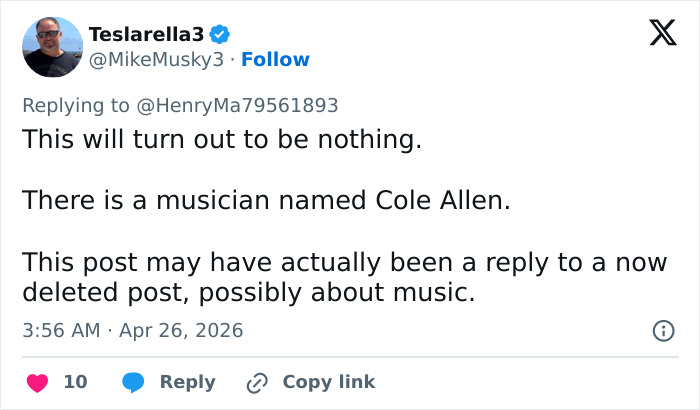Like the post with the heart icon
This screenshot has height=410, width=700.
[37, 382]
